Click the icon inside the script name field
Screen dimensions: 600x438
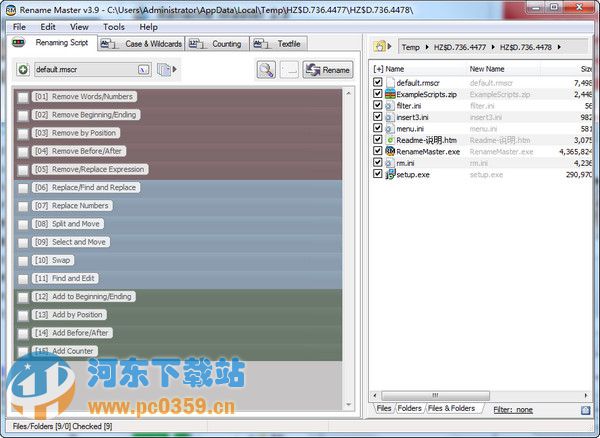pos(143,70)
